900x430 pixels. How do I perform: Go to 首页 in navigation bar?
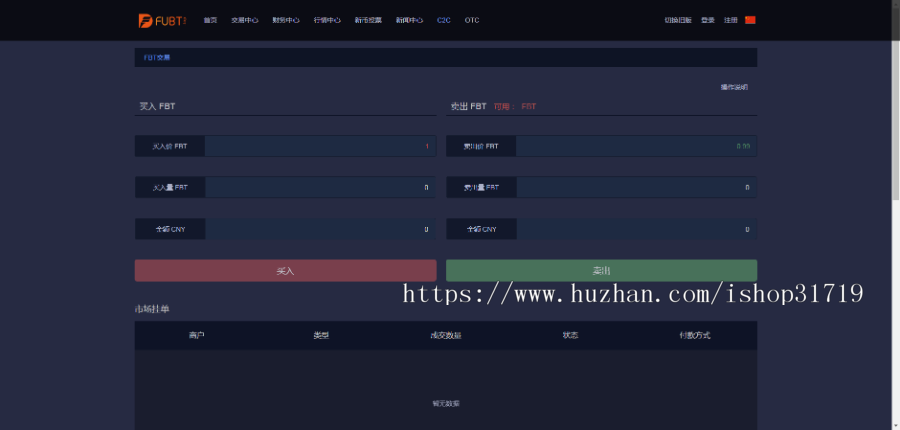(x=211, y=20)
